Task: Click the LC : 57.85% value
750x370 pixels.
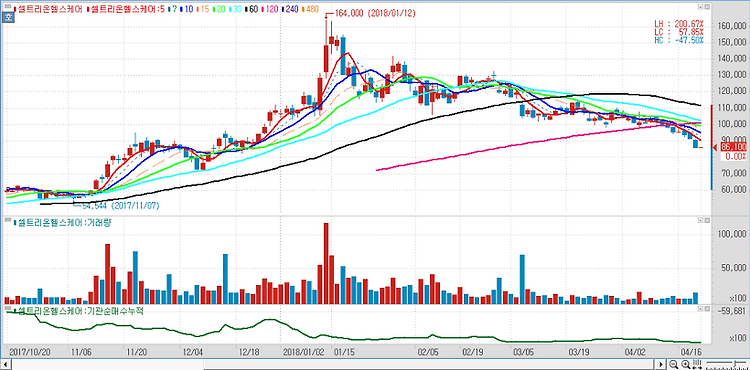Action: tap(679, 32)
